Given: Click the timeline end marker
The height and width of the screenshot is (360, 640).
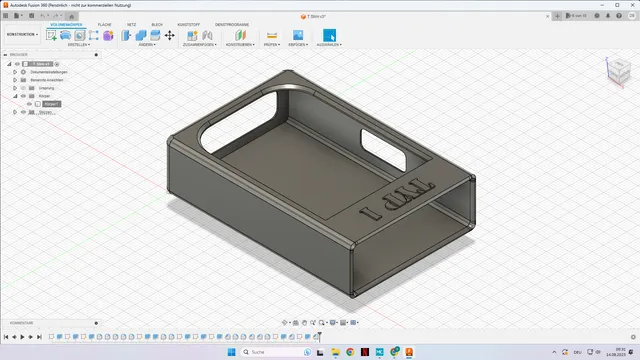Looking at the screenshot, I should [320, 336].
